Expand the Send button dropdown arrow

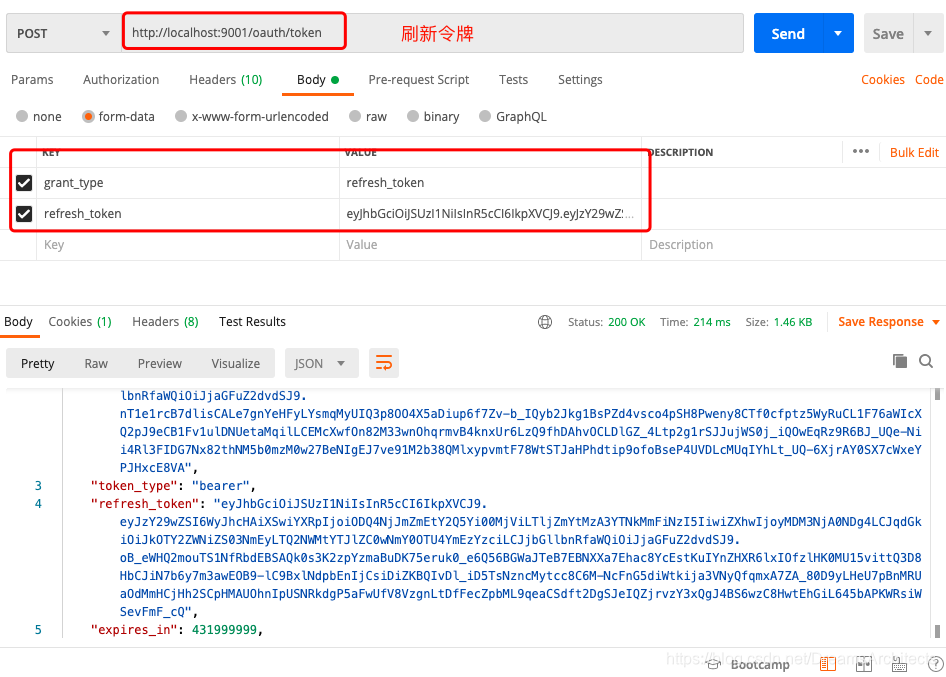pyautogui.click(x=838, y=33)
